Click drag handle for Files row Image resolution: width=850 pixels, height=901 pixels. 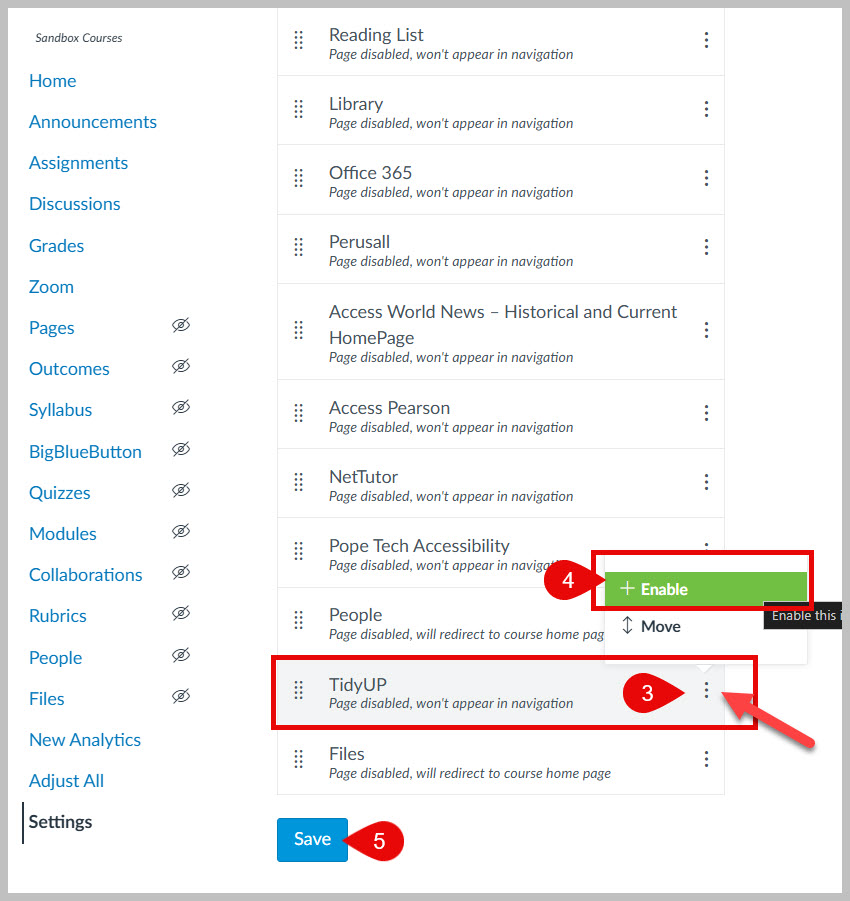pos(298,759)
